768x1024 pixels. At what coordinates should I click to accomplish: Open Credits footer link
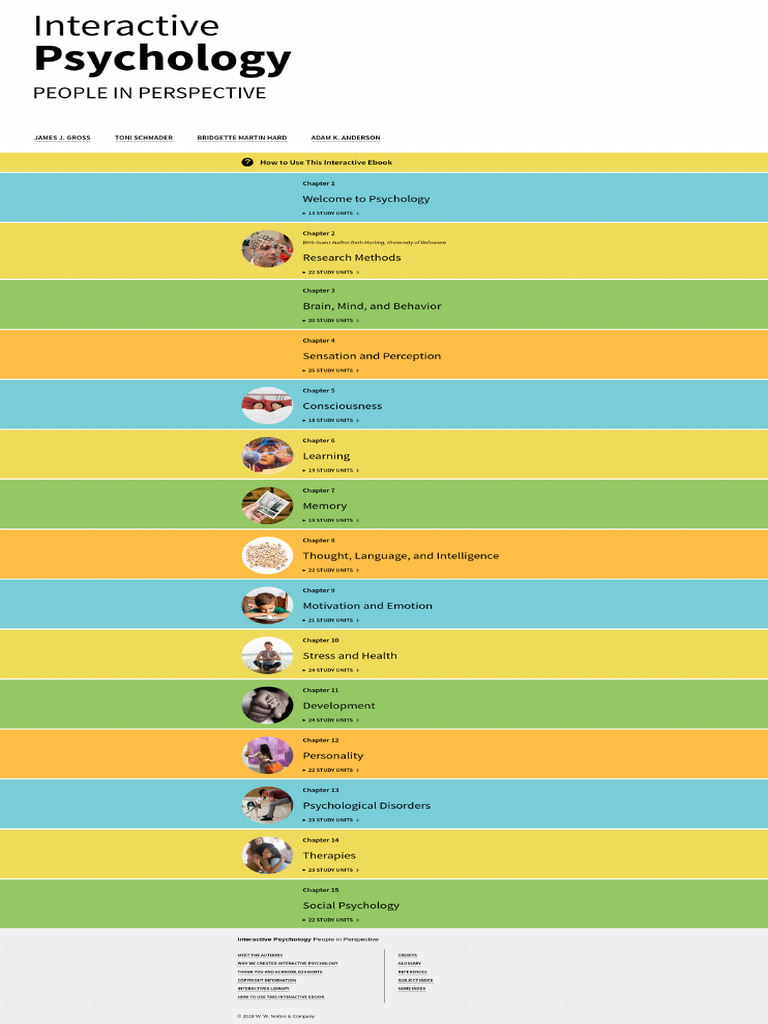(x=408, y=955)
